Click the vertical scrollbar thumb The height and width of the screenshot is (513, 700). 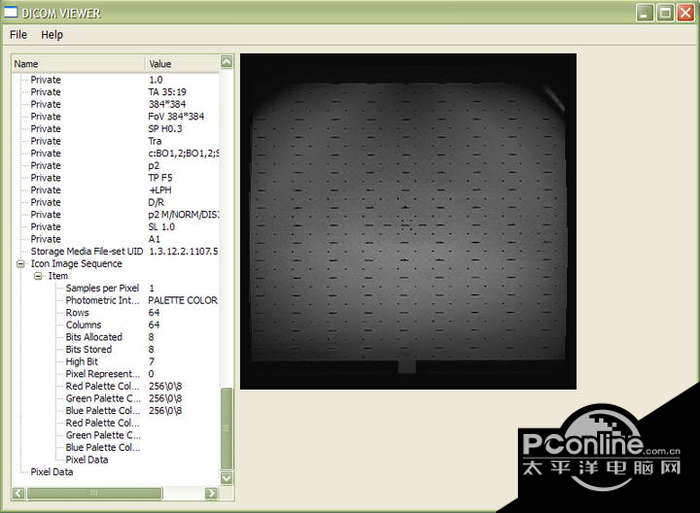click(226, 428)
